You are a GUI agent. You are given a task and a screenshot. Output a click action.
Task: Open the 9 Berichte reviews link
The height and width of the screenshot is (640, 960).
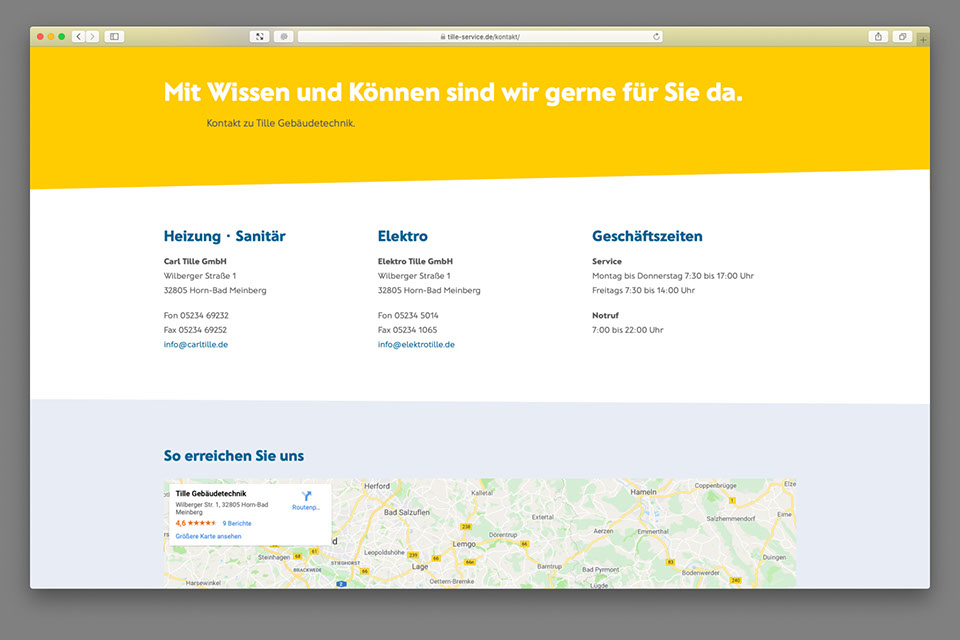coord(237,523)
